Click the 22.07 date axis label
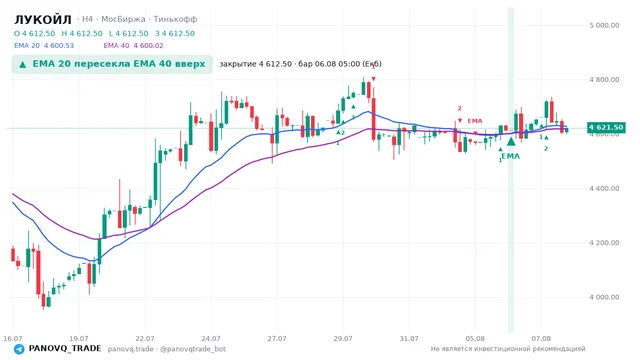The image size is (640, 360). pyautogui.click(x=145, y=338)
